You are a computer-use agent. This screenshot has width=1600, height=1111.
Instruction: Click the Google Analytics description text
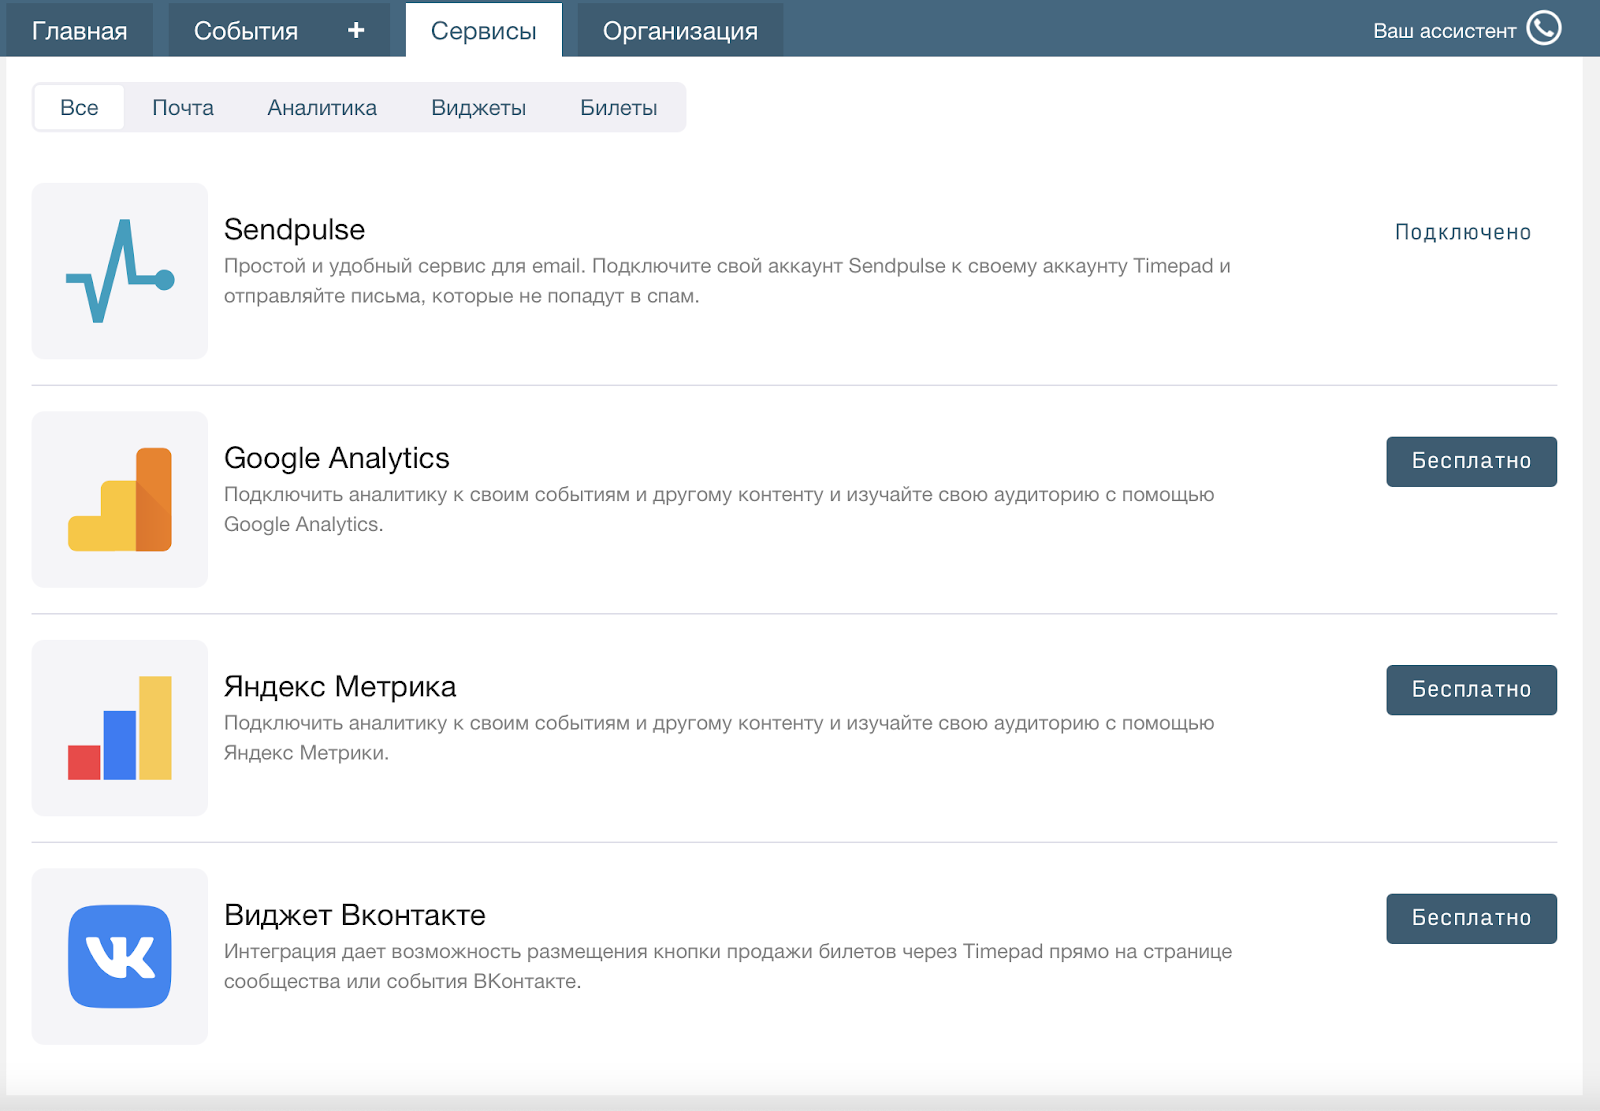719,509
